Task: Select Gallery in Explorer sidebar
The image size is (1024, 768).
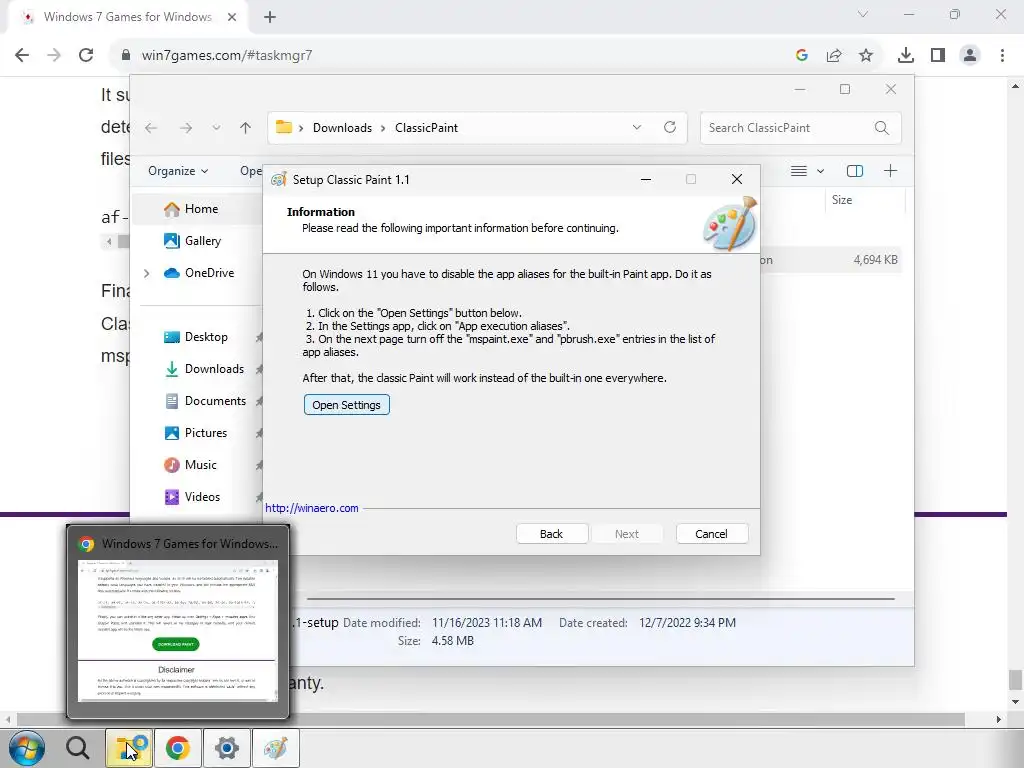Action: [202, 241]
